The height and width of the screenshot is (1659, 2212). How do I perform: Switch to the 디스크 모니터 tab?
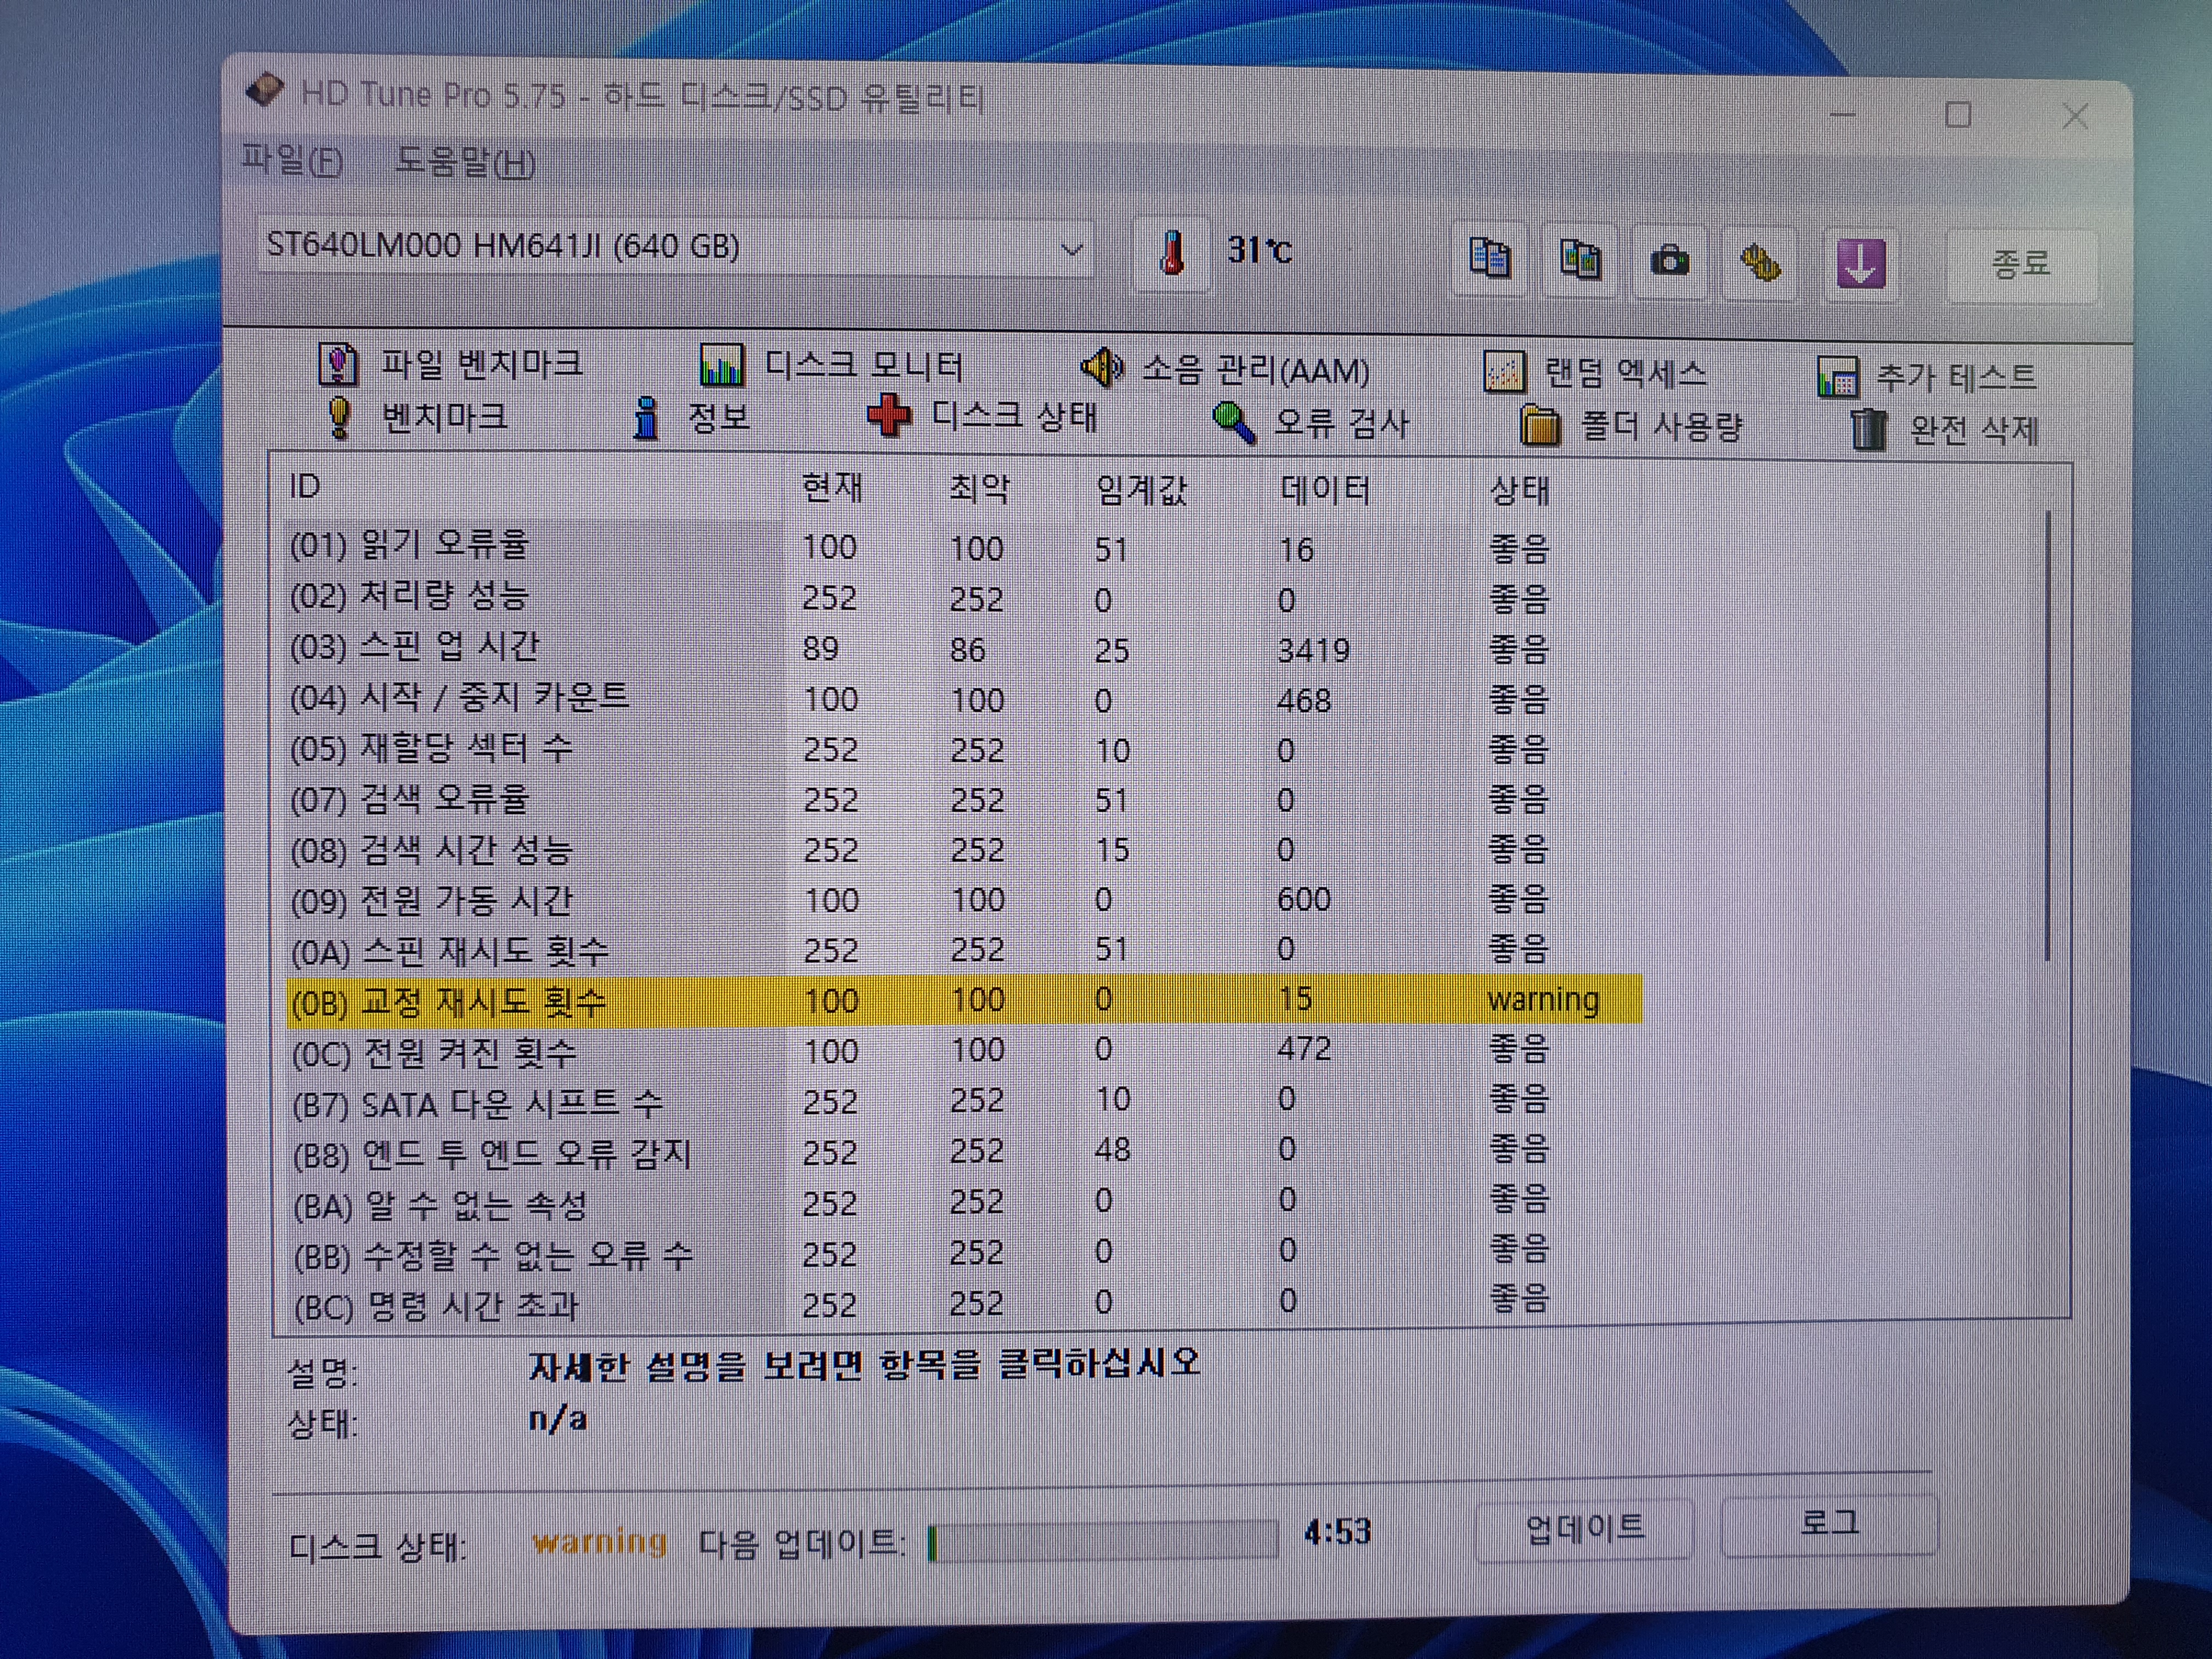pyautogui.click(x=831, y=366)
